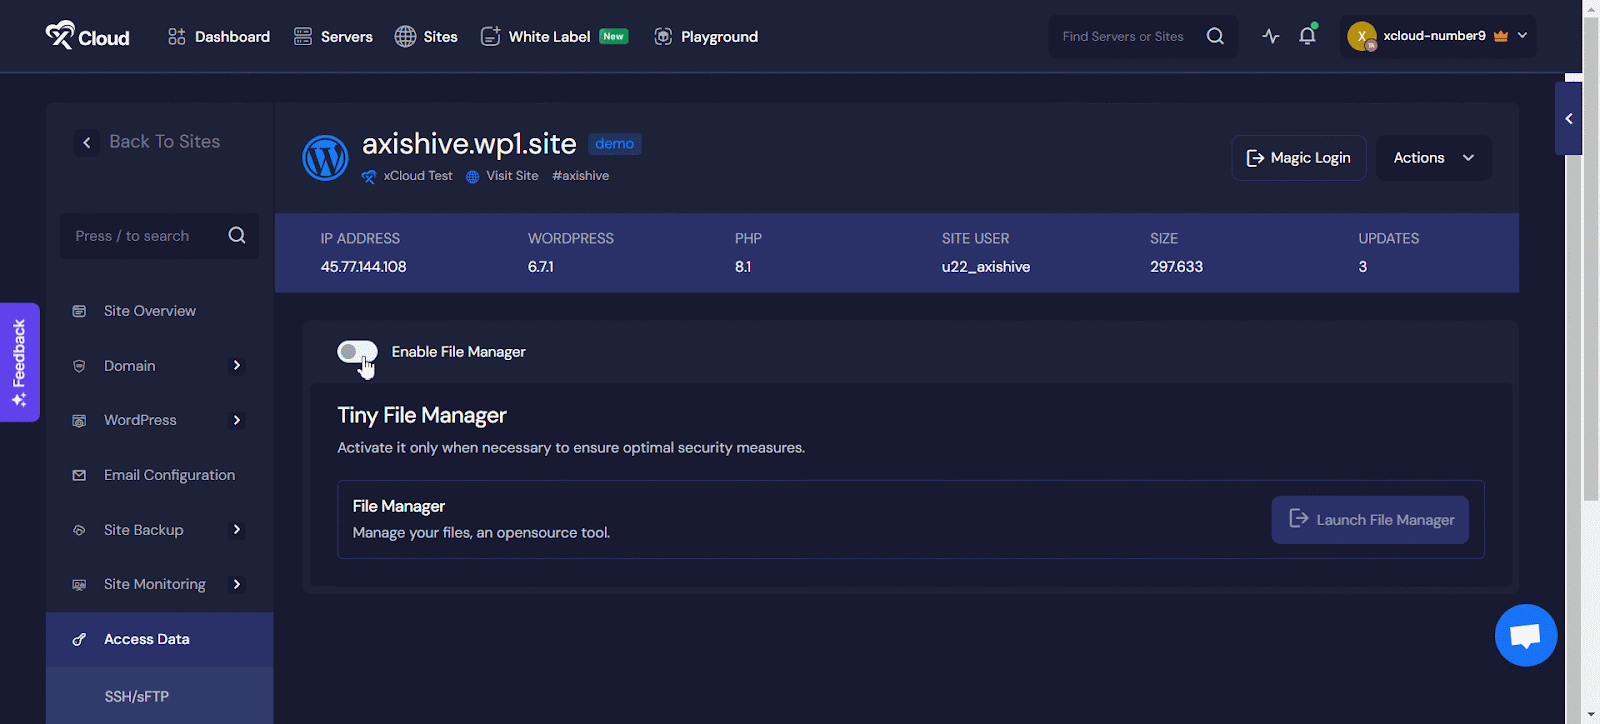Open the Dashboard menu item

pyautogui.click(x=219, y=37)
